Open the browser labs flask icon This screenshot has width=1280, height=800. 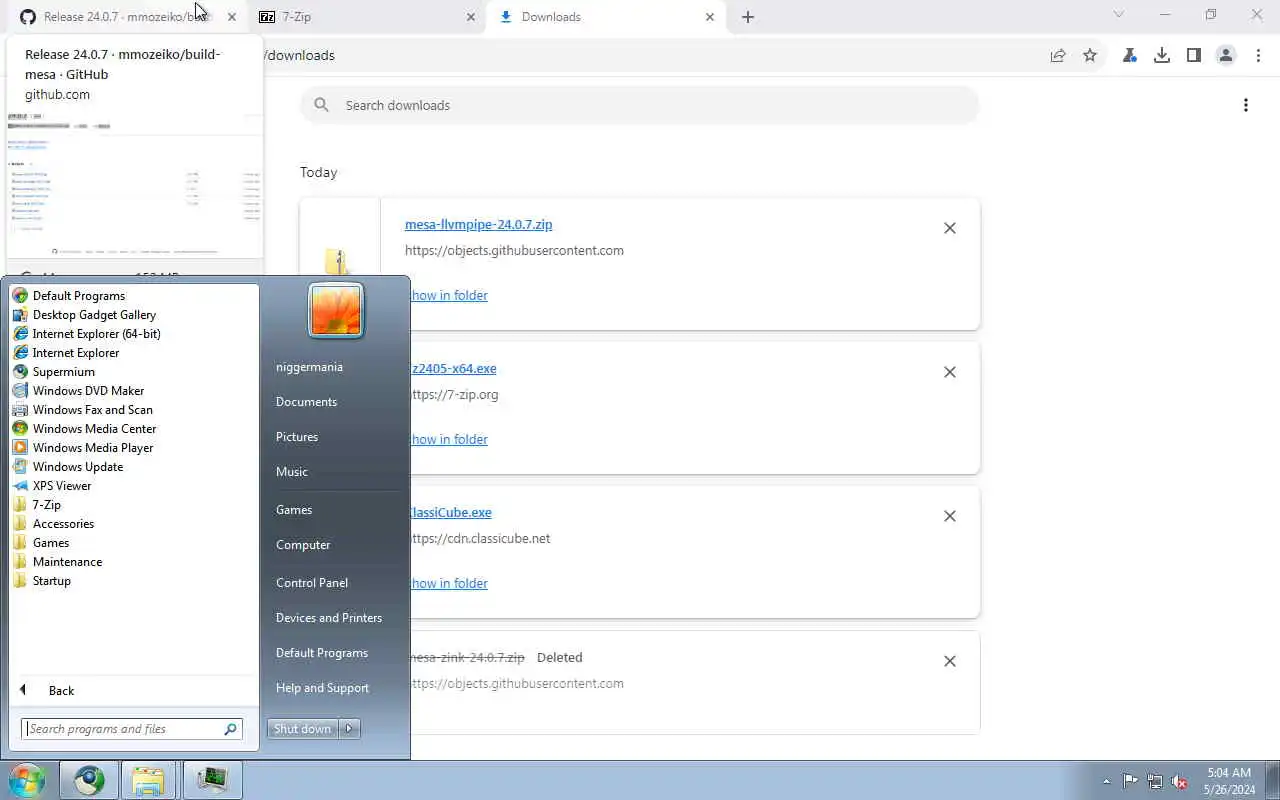(x=1130, y=56)
